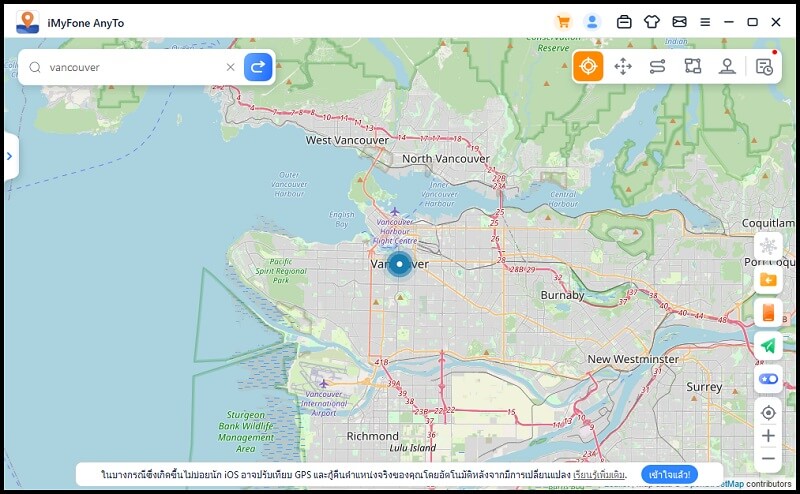Click the Coquitlam map label
The image size is (800, 494).
(768, 223)
